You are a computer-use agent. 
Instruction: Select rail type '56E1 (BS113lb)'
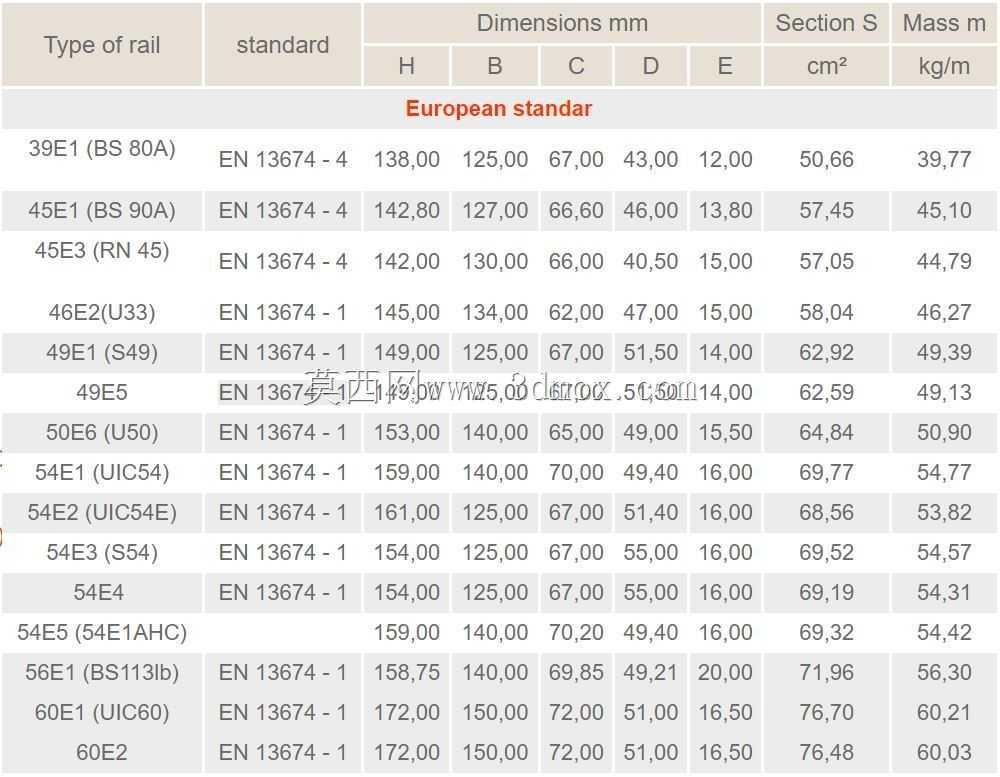coord(102,672)
